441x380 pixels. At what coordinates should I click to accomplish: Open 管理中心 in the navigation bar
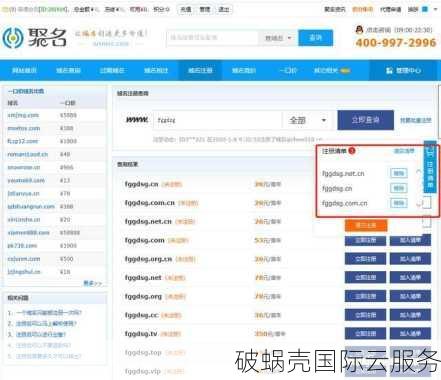404,71
